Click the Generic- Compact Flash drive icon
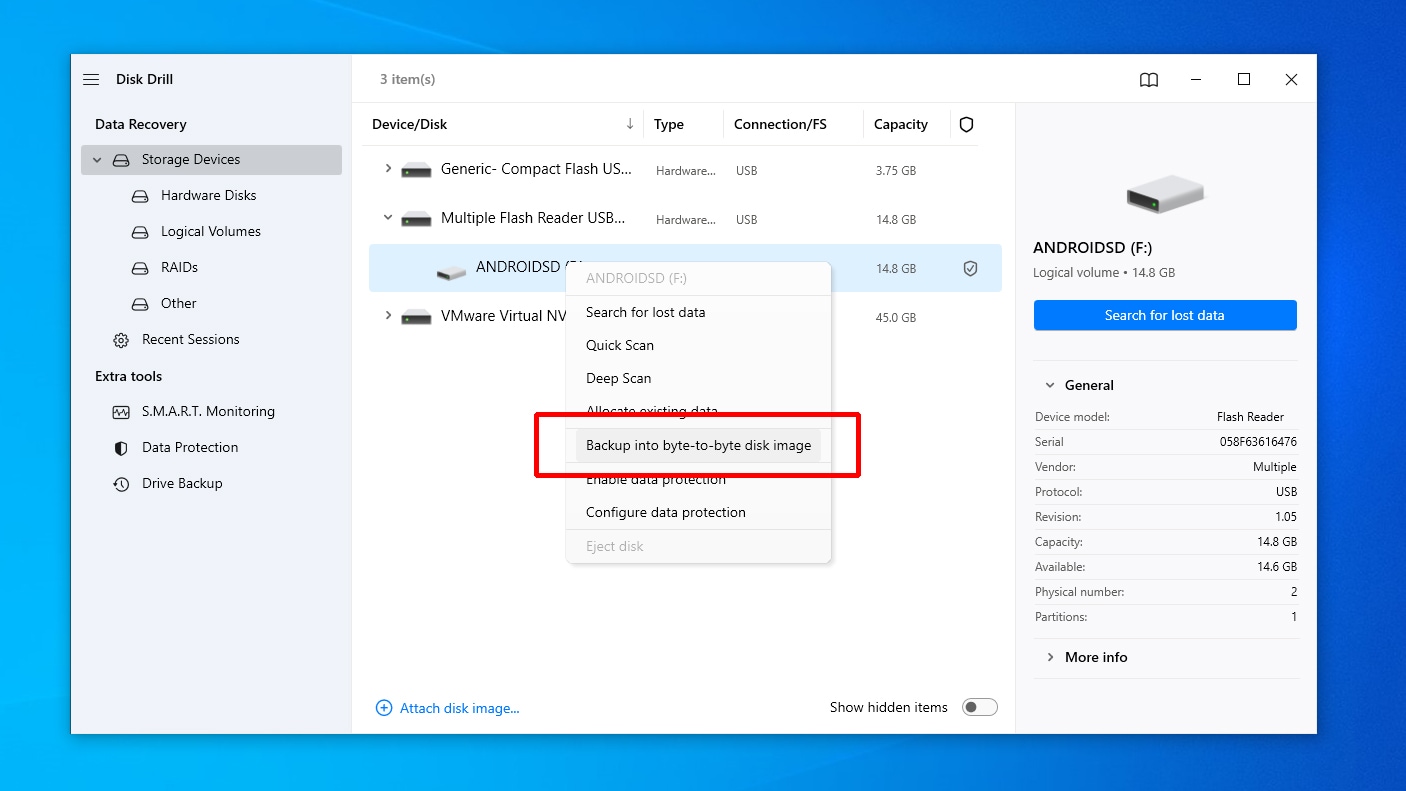 416,171
